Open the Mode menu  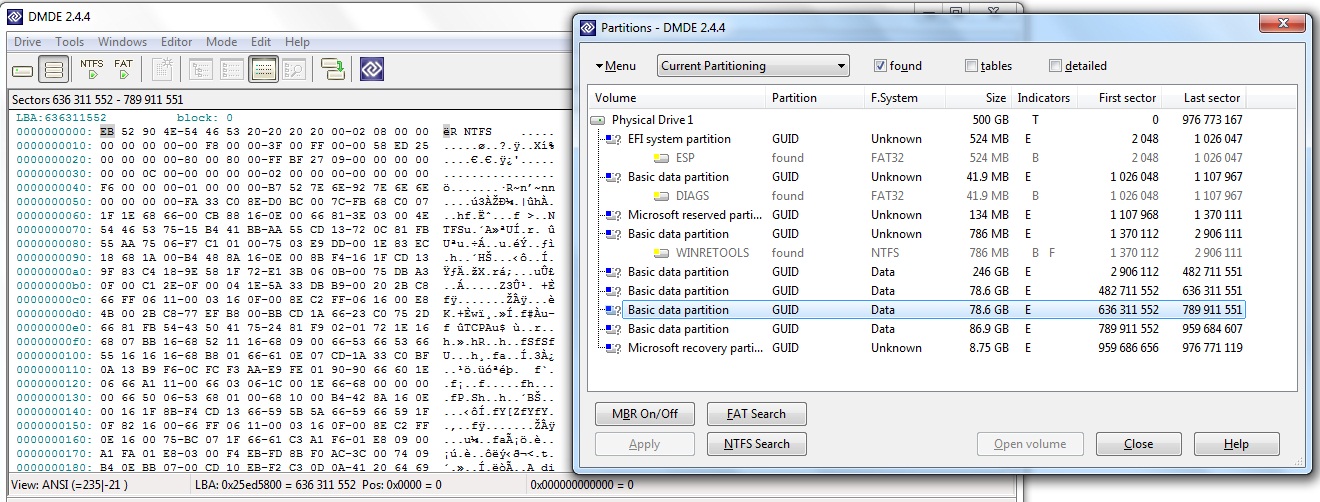[x=221, y=42]
